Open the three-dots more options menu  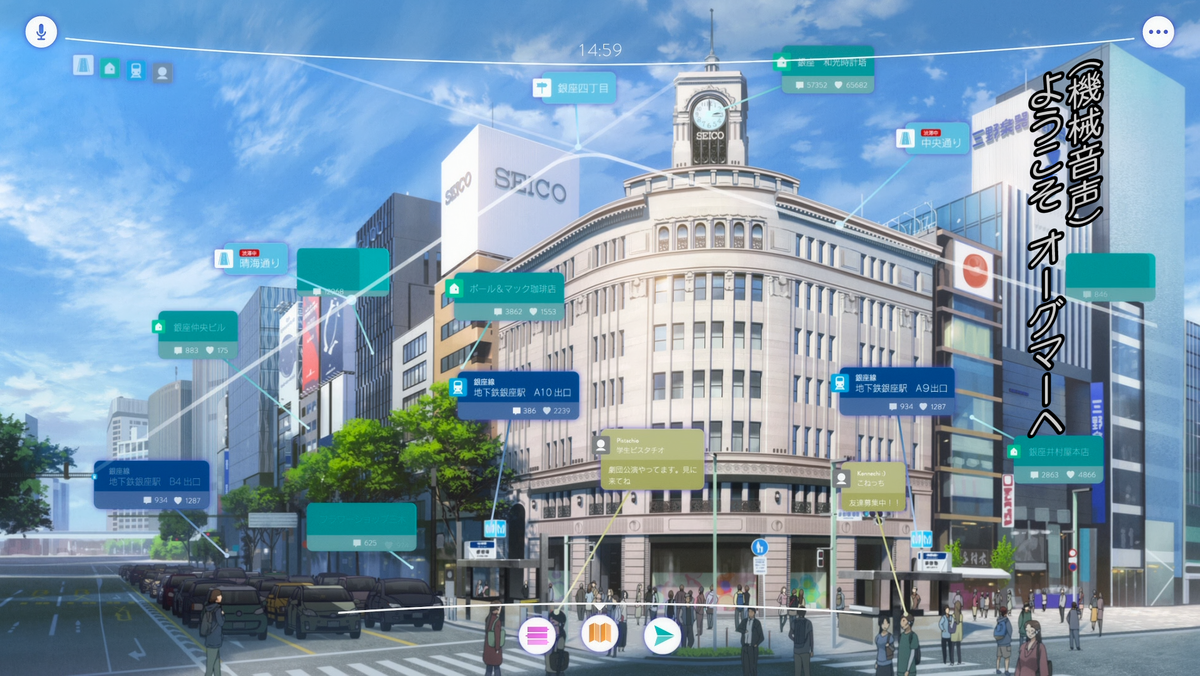(1158, 32)
